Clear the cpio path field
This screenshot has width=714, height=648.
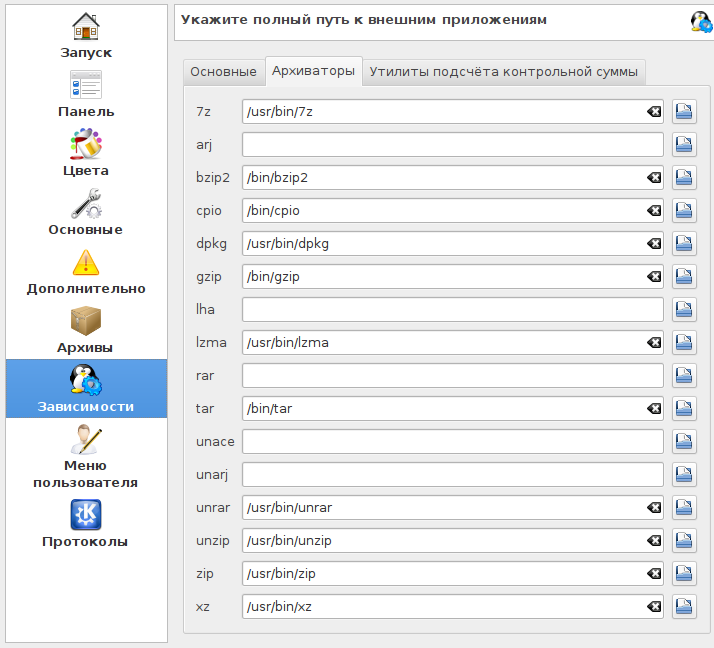(x=654, y=210)
